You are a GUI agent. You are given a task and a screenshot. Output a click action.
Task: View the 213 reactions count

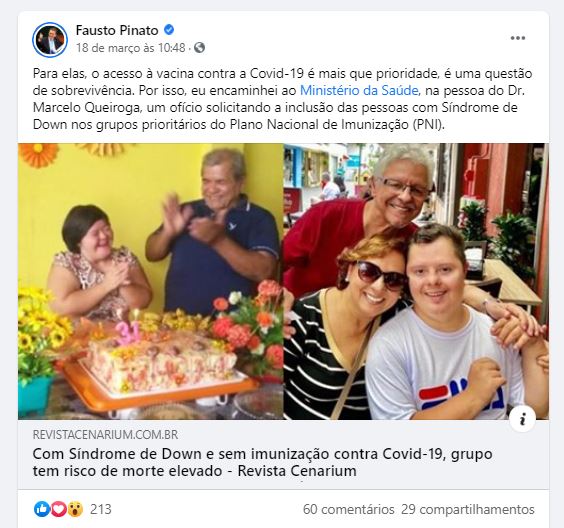[101, 509]
